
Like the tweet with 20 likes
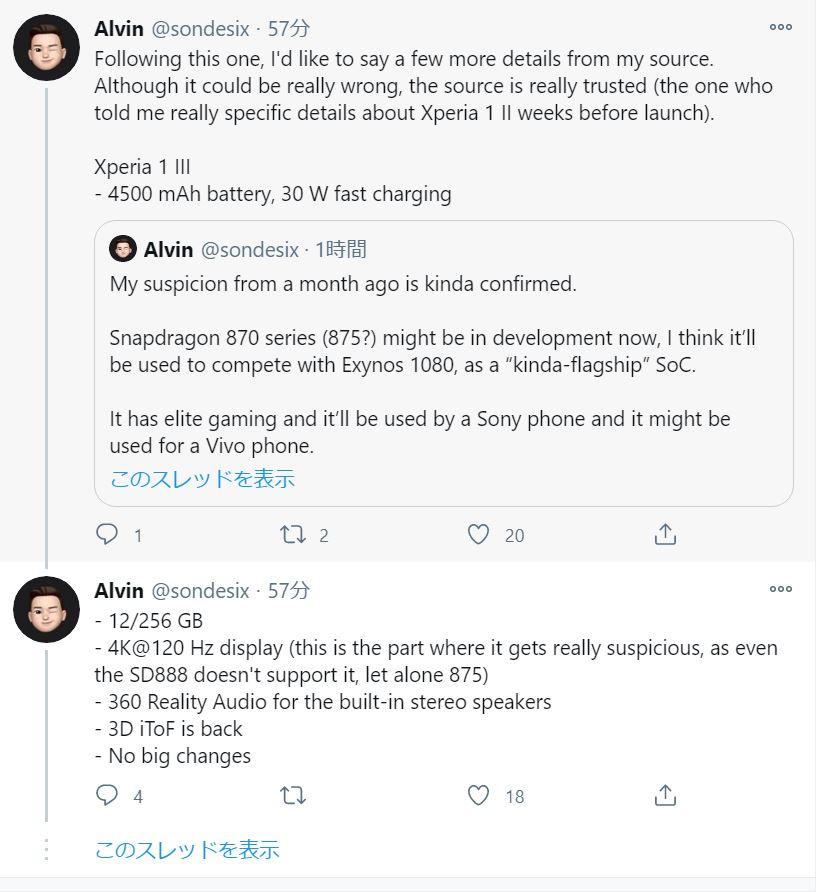pyautogui.click(x=478, y=535)
